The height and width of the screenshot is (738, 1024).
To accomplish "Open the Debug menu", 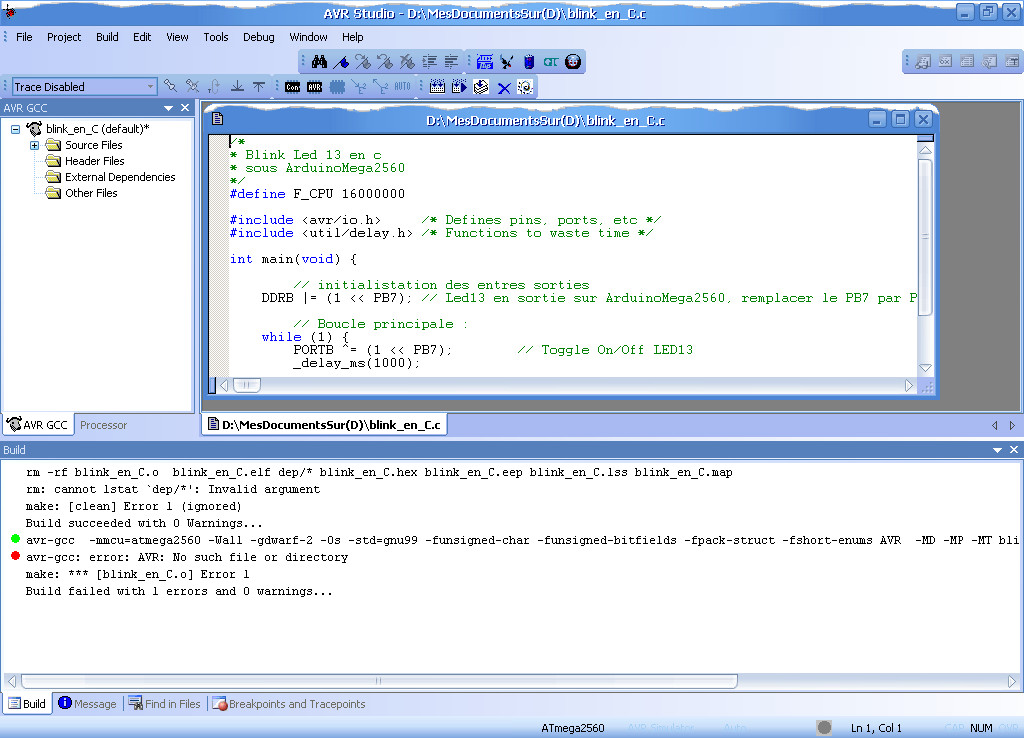I will click(258, 37).
